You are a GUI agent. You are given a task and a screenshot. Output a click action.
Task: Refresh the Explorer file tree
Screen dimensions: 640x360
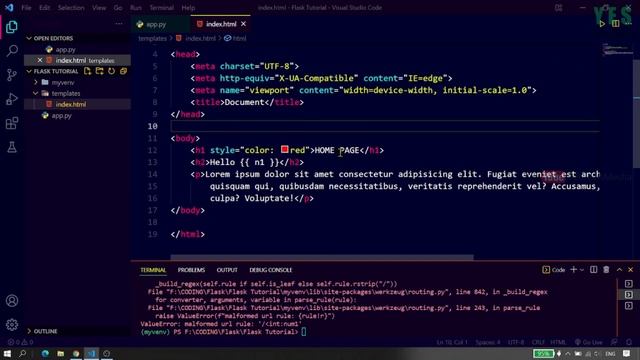[111, 71]
